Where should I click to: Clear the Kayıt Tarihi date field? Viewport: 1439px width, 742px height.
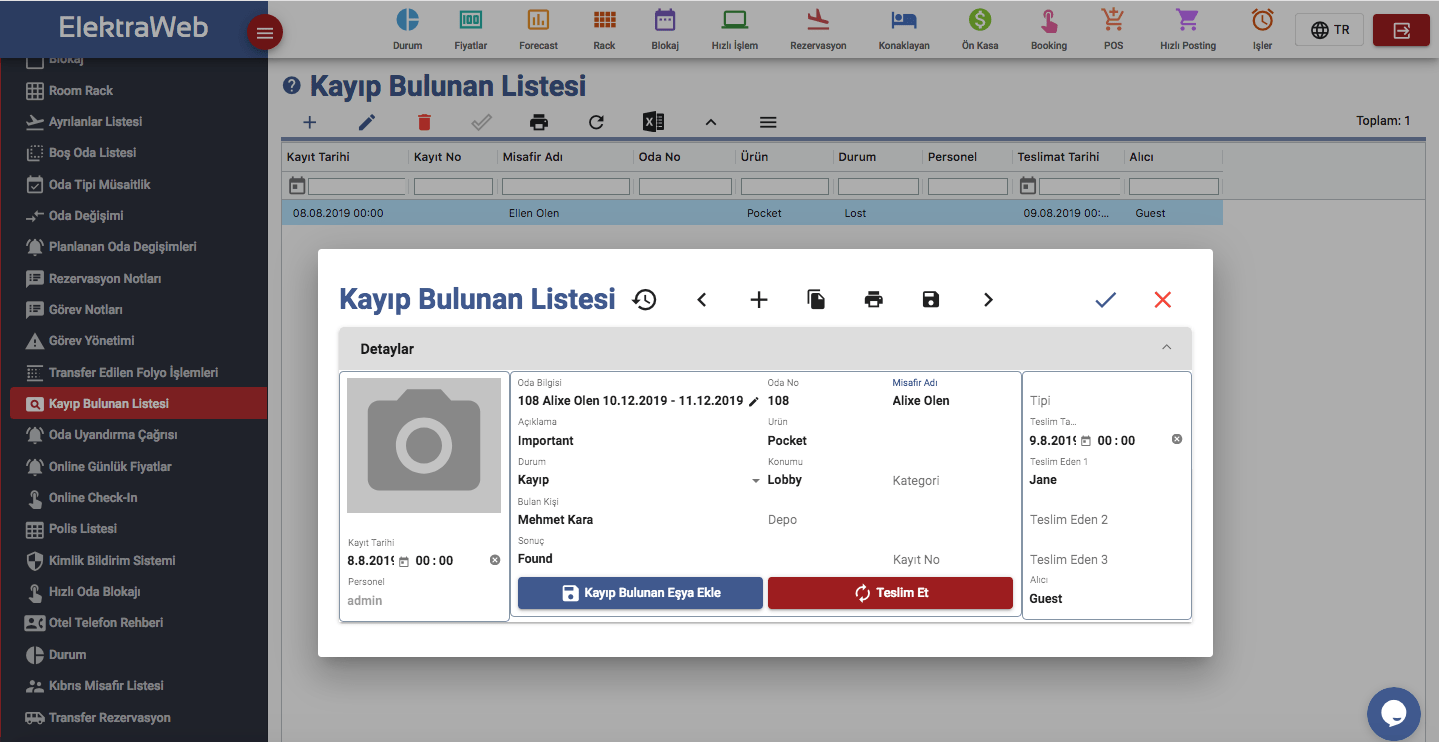pyautogui.click(x=495, y=560)
